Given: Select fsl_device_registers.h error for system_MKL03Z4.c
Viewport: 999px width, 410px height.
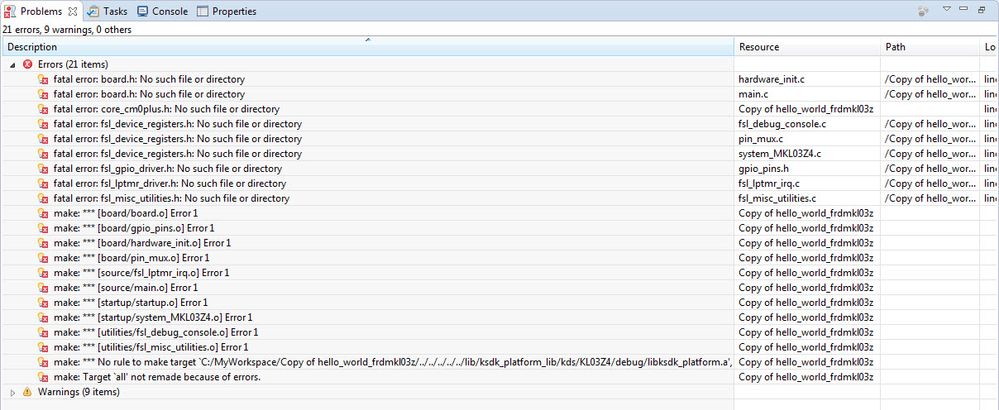Looking at the screenshot, I should pyautogui.click(x=178, y=153).
